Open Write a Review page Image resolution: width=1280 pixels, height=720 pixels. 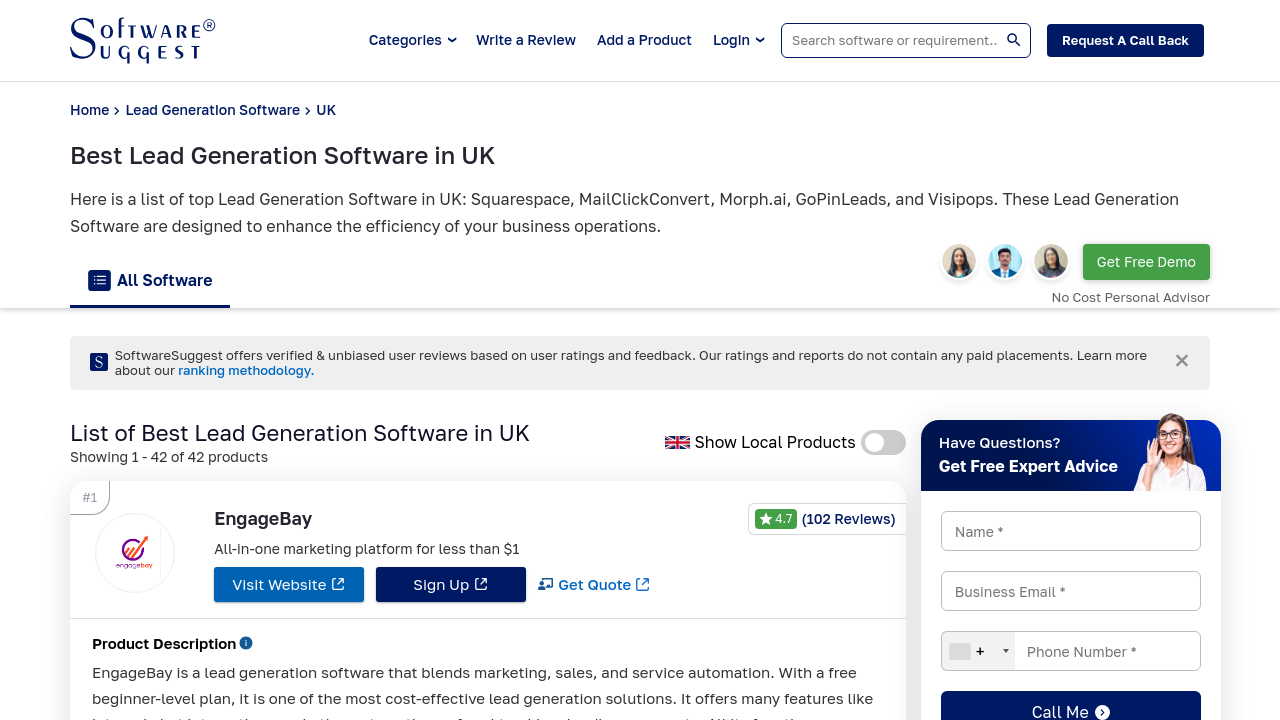(526, 40)
